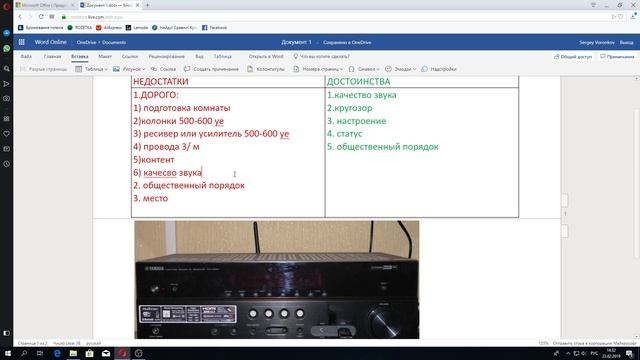The height and width of the screenshot is (360, 640).
Task: Open the Opera sidebar send/flow arrow icon
Action: tap(6, 84)
